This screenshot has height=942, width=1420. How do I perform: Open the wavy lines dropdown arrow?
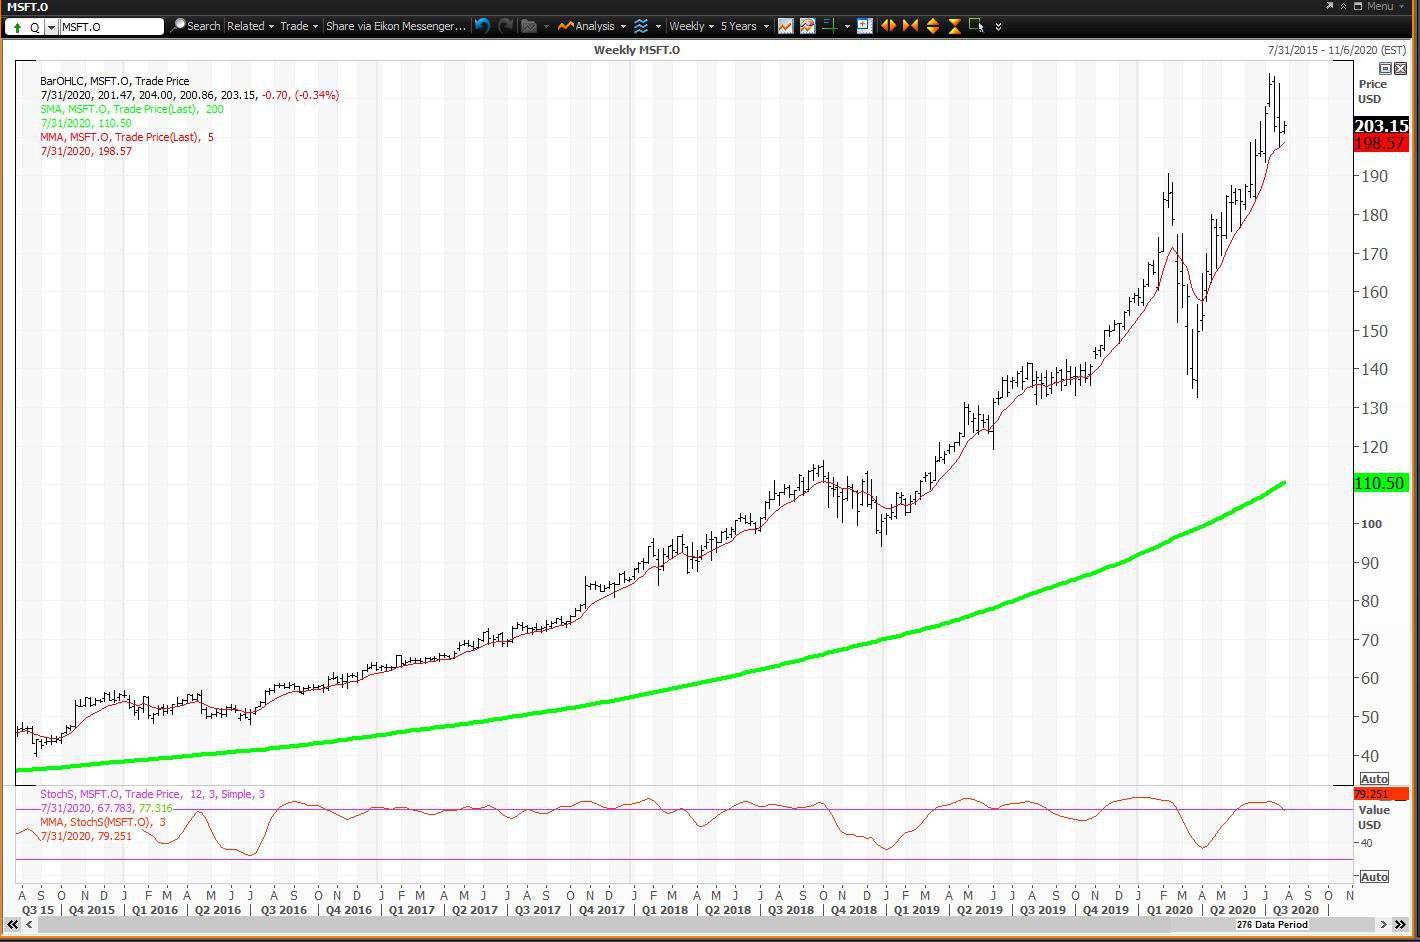(658, 26)
